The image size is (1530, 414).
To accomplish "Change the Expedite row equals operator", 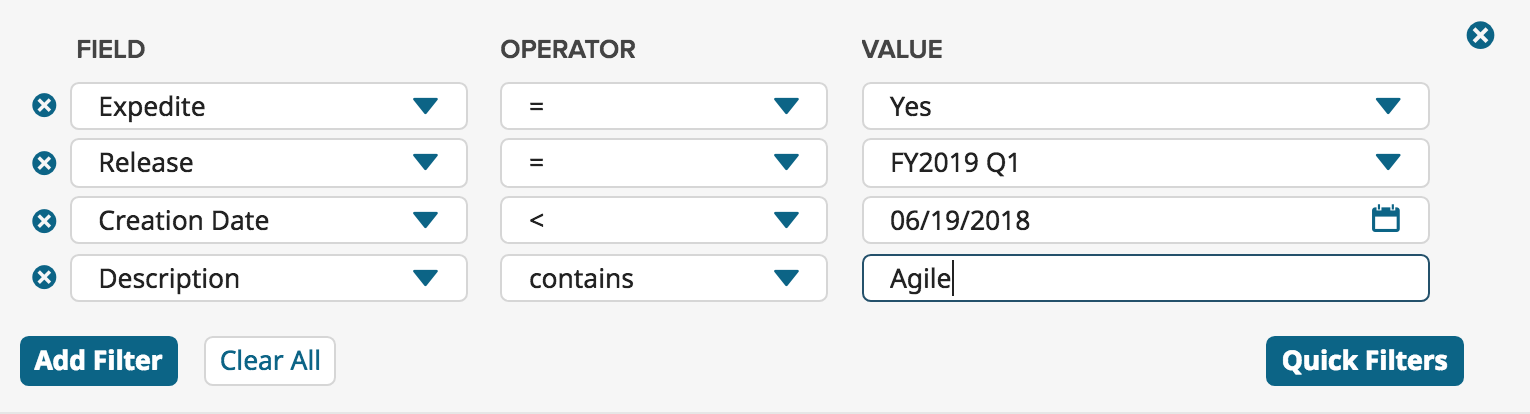I will point(664,106).
